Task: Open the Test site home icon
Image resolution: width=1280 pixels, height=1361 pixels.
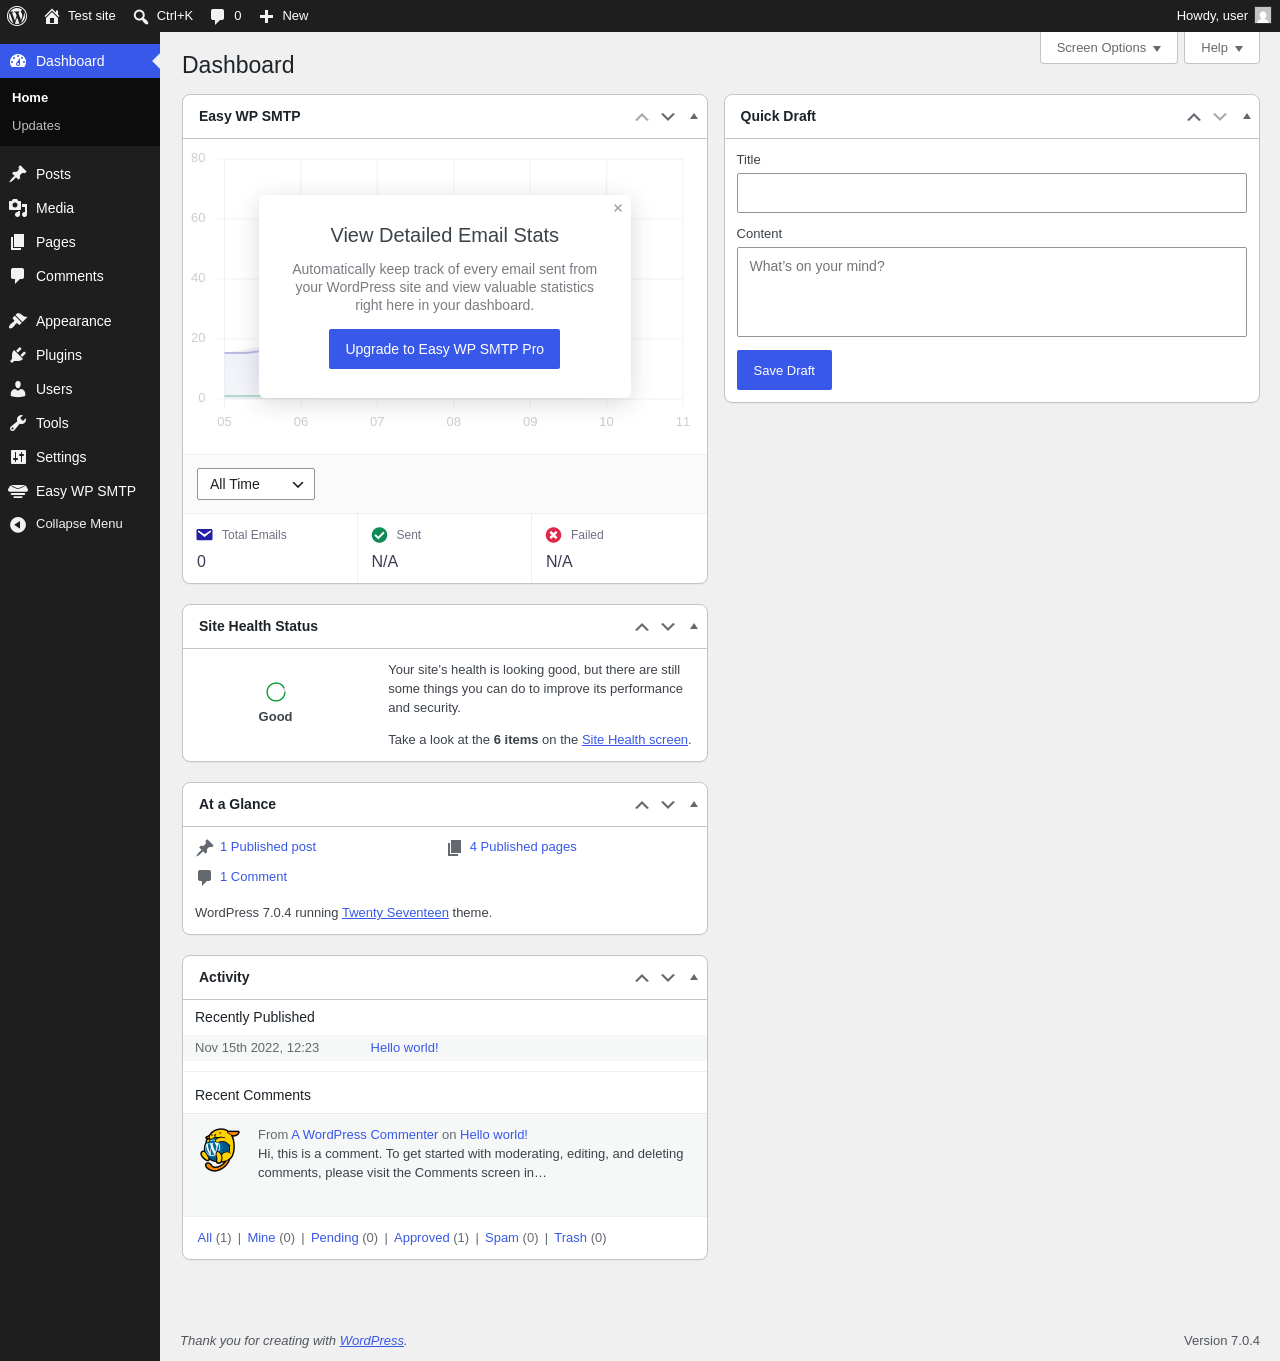Action: 52,16
